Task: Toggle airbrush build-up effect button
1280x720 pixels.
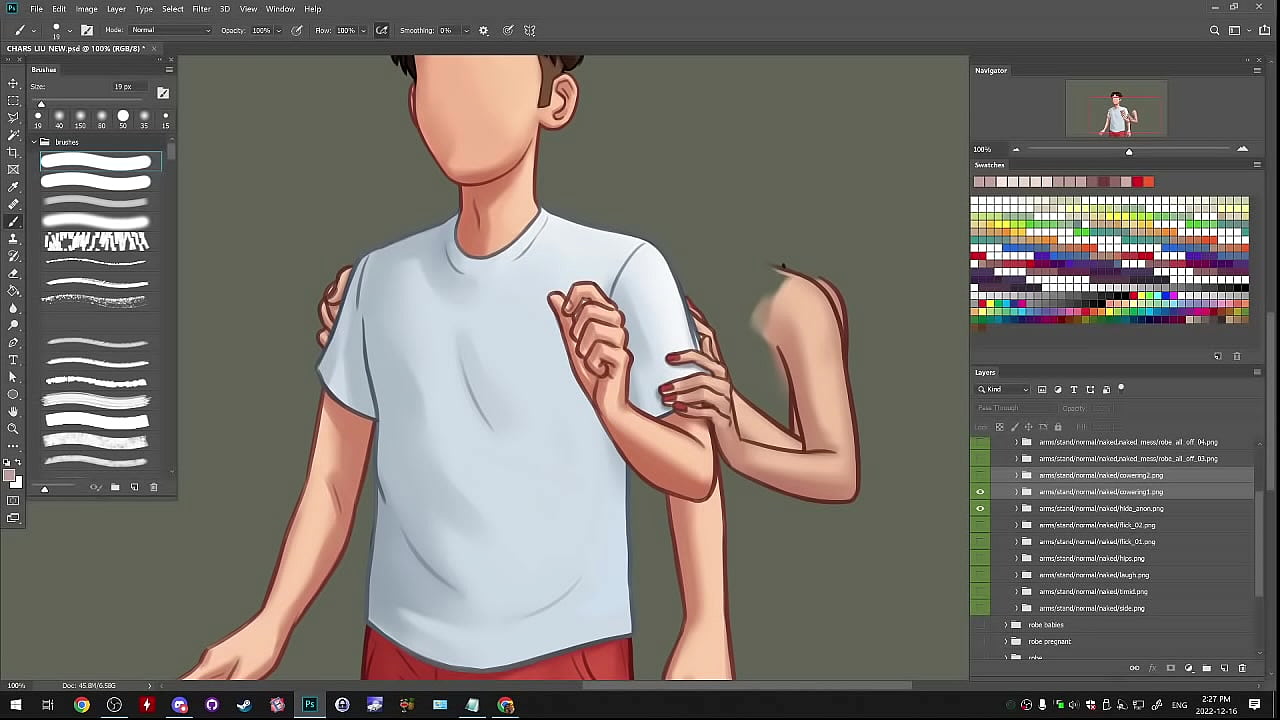Action: [x=381, y=30]
